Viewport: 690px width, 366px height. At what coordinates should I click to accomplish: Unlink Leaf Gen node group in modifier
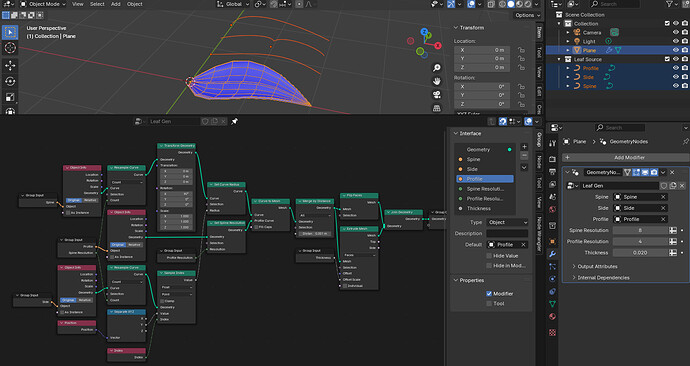click(x=682, y=186)
